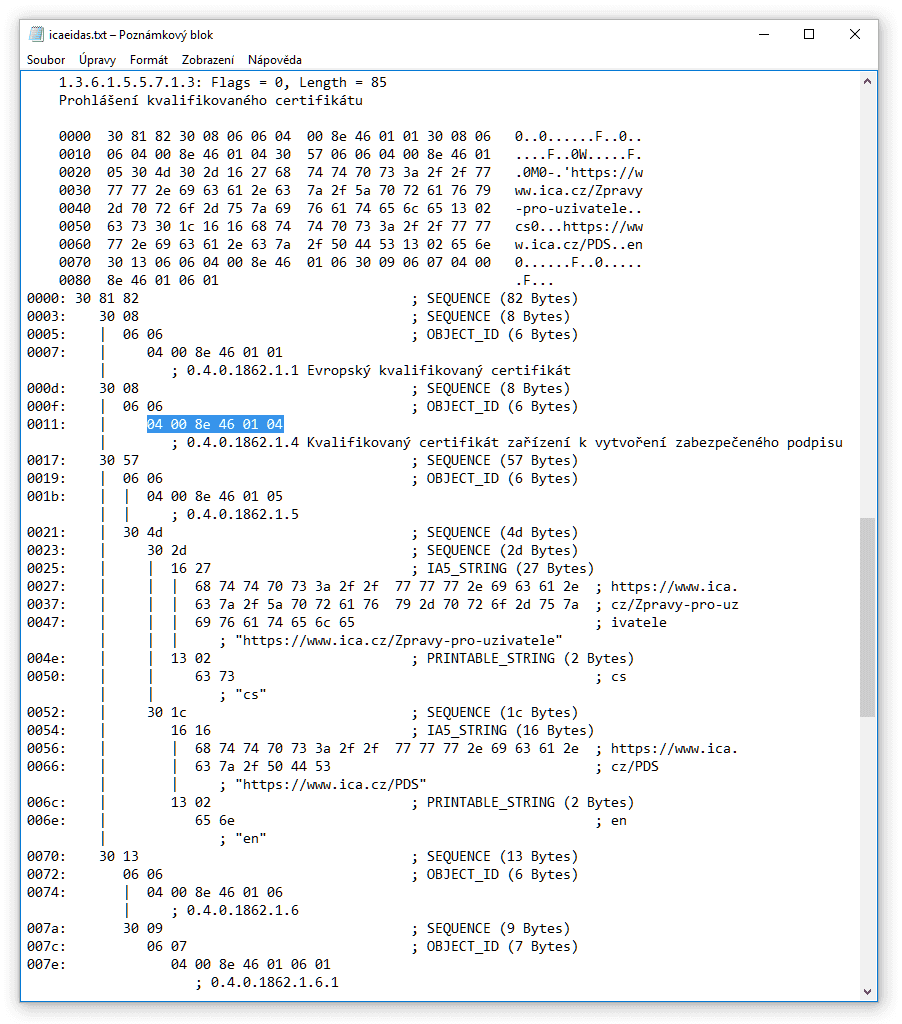Click the hex dump row starting 0060
This screenshot has height=1024, width=902.
[x=351, y=244]
